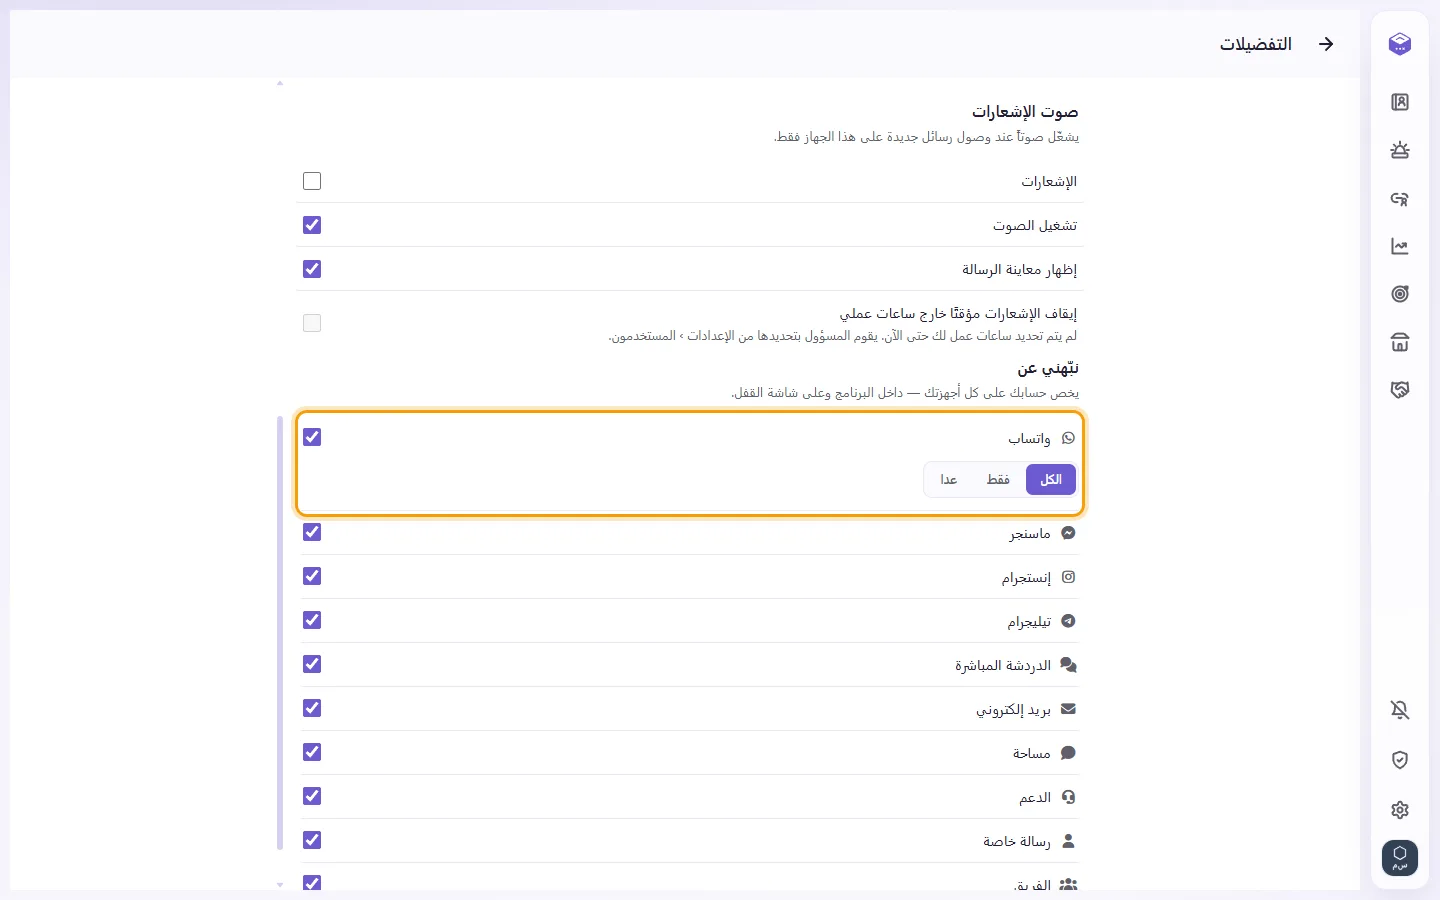Click the رسالة خاصة row label
This screenshot has width=1440, height=900.
pos(1017,842)
